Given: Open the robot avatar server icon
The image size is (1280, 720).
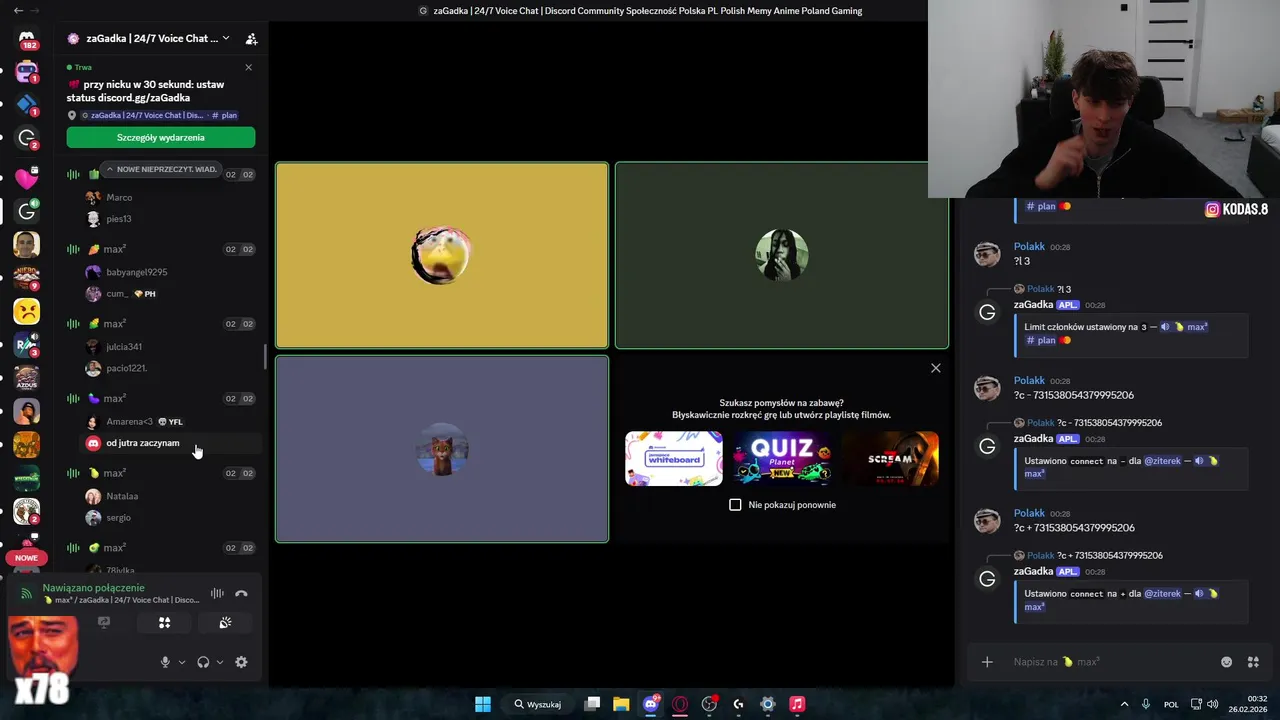Looking at the screenshot, I should (27, 72).
